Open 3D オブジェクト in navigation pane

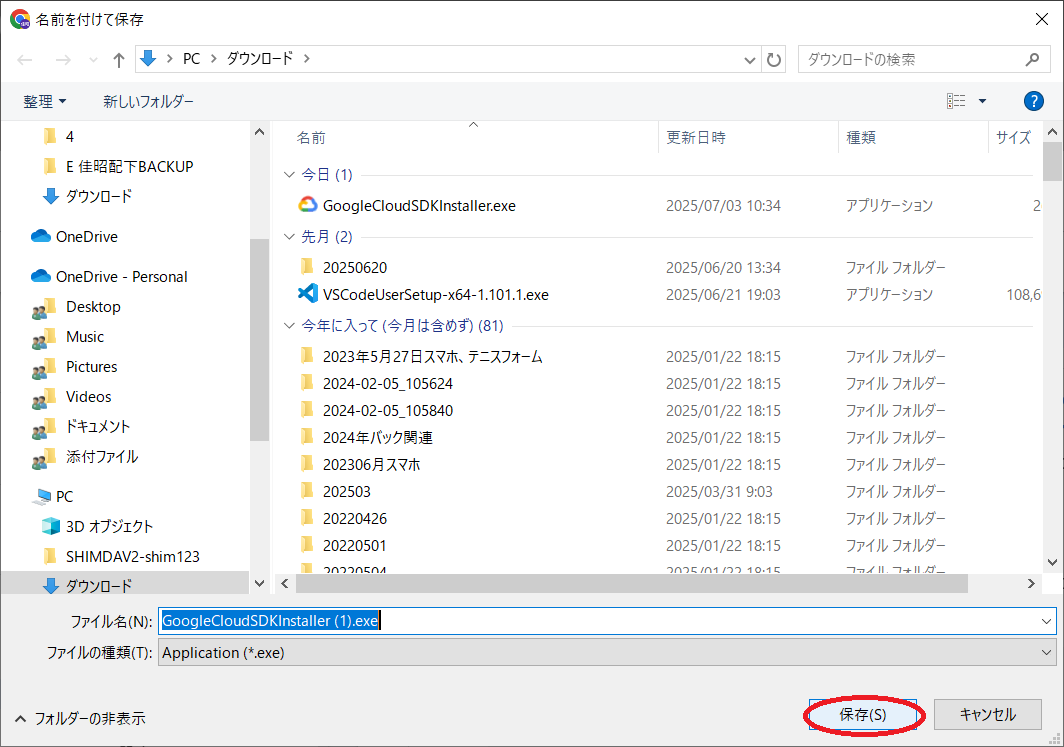109,526
